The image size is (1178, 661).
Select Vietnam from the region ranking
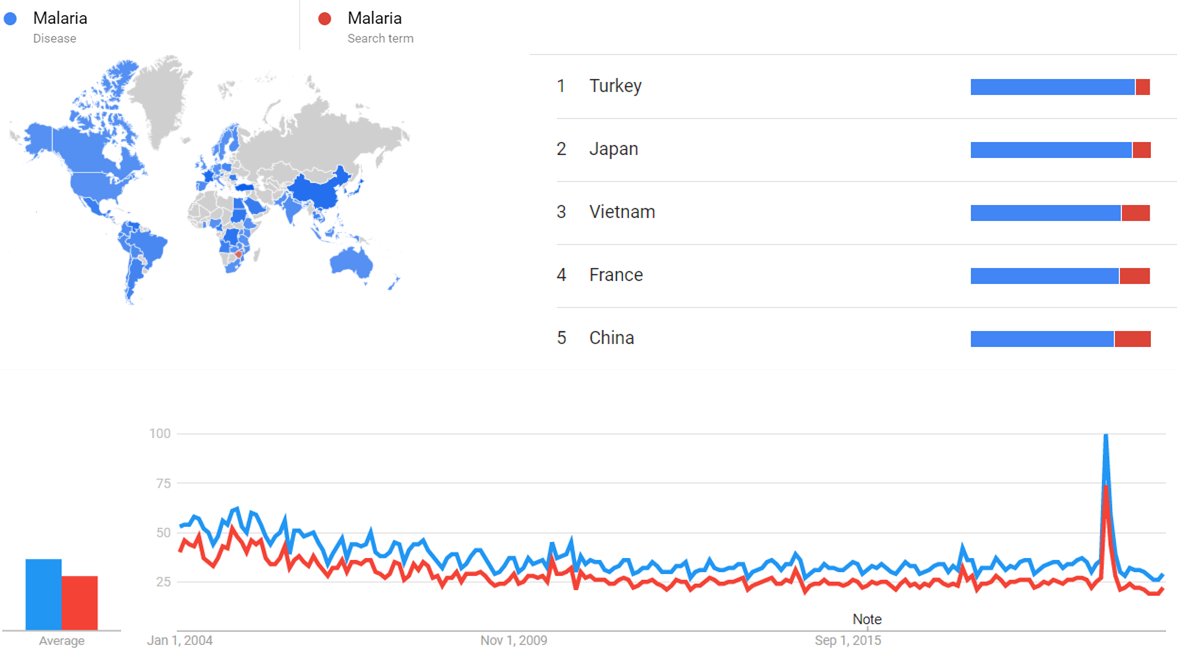pyautogui.click(x=622, y=212)
